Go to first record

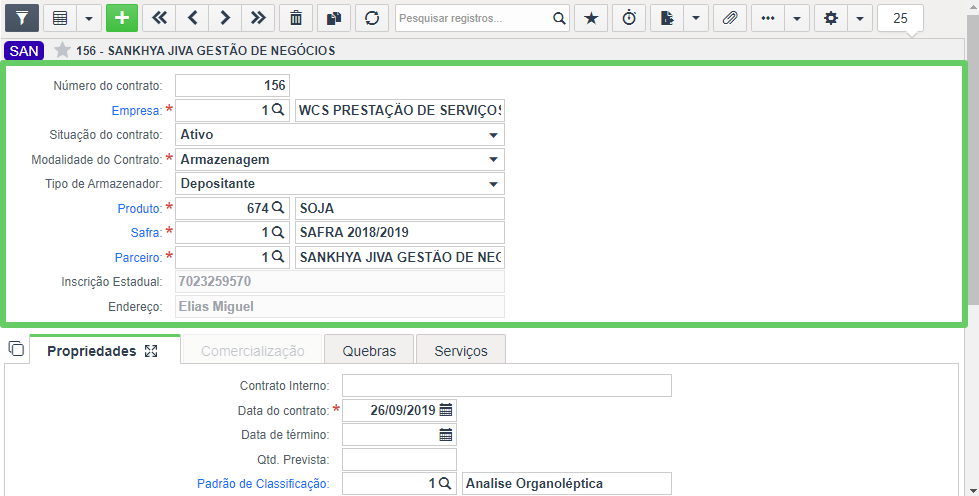point(159,18)
